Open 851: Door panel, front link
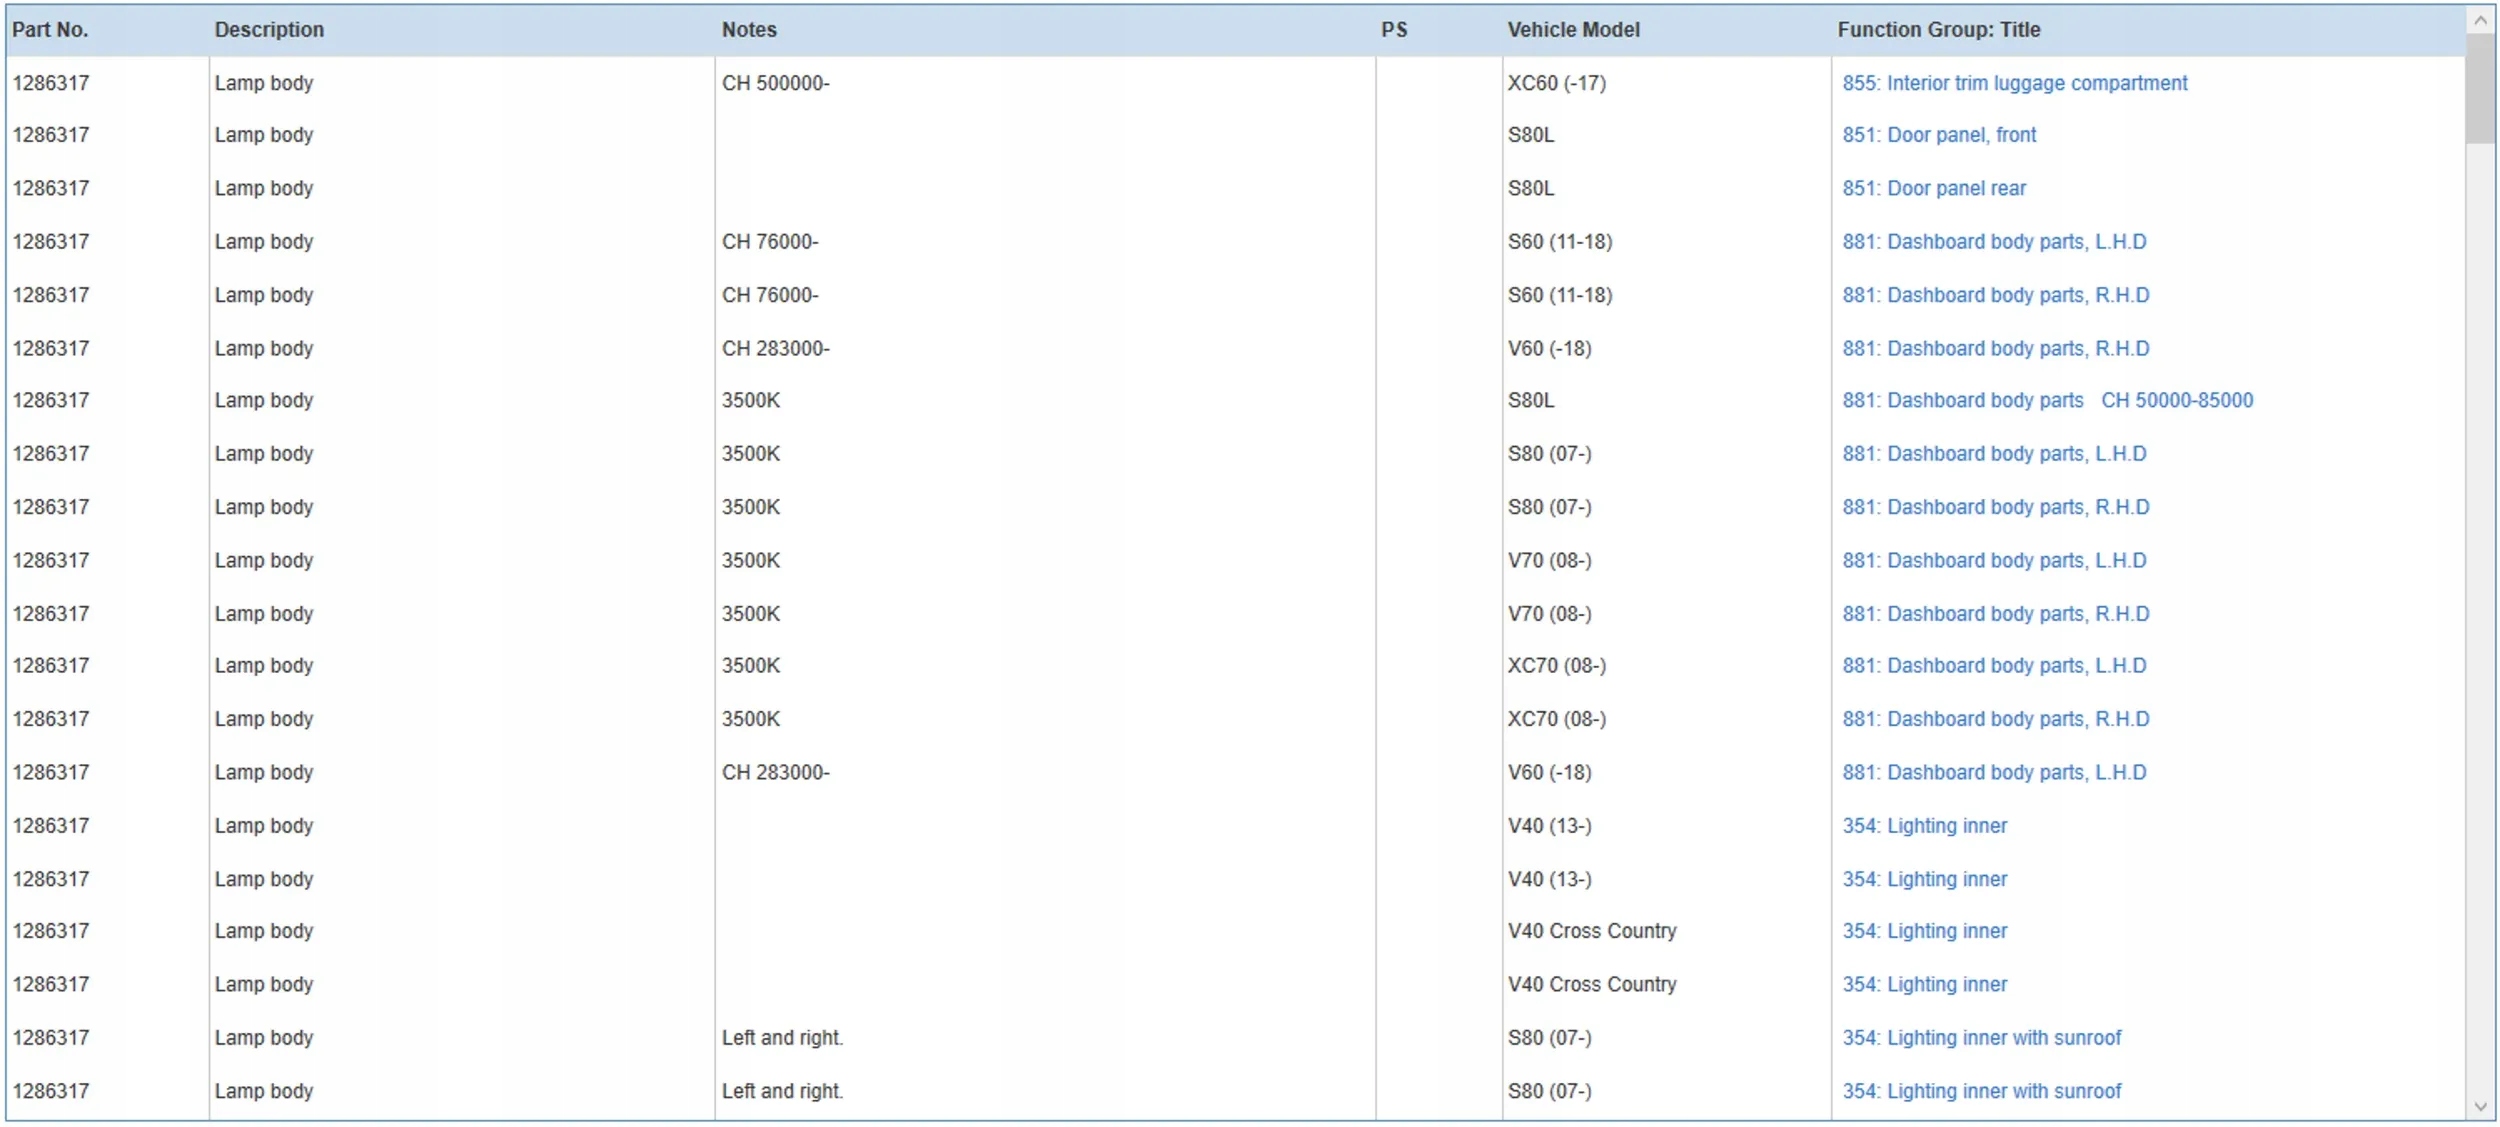The image size is (2500, 1127). click(x=1938, y=135)
